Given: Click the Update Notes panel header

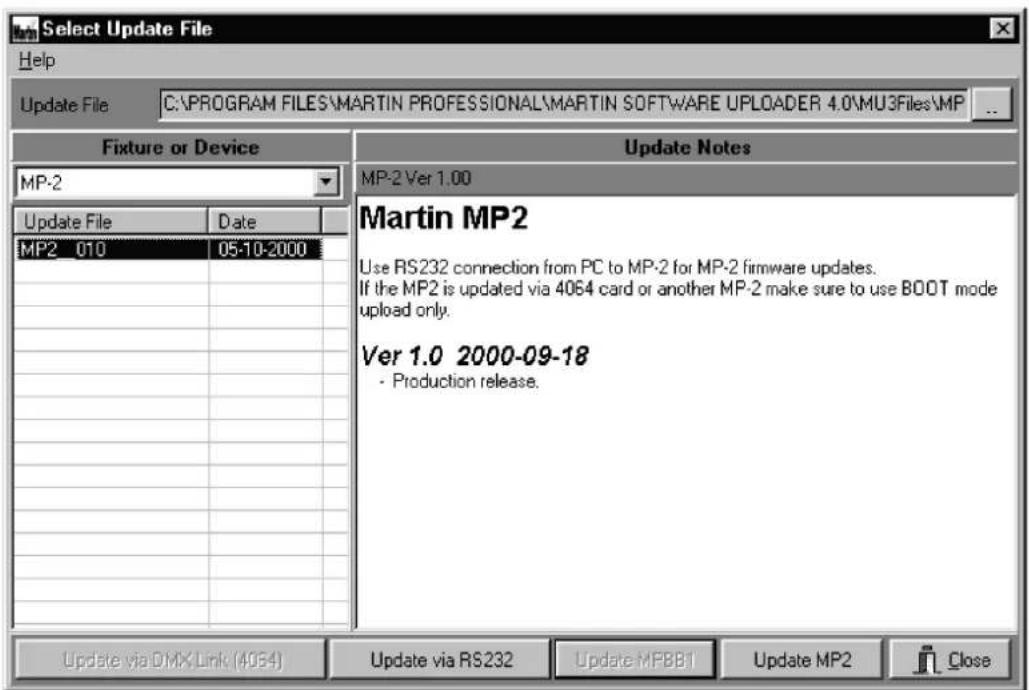Looking at the screenshot, I should tap(686, 147).
